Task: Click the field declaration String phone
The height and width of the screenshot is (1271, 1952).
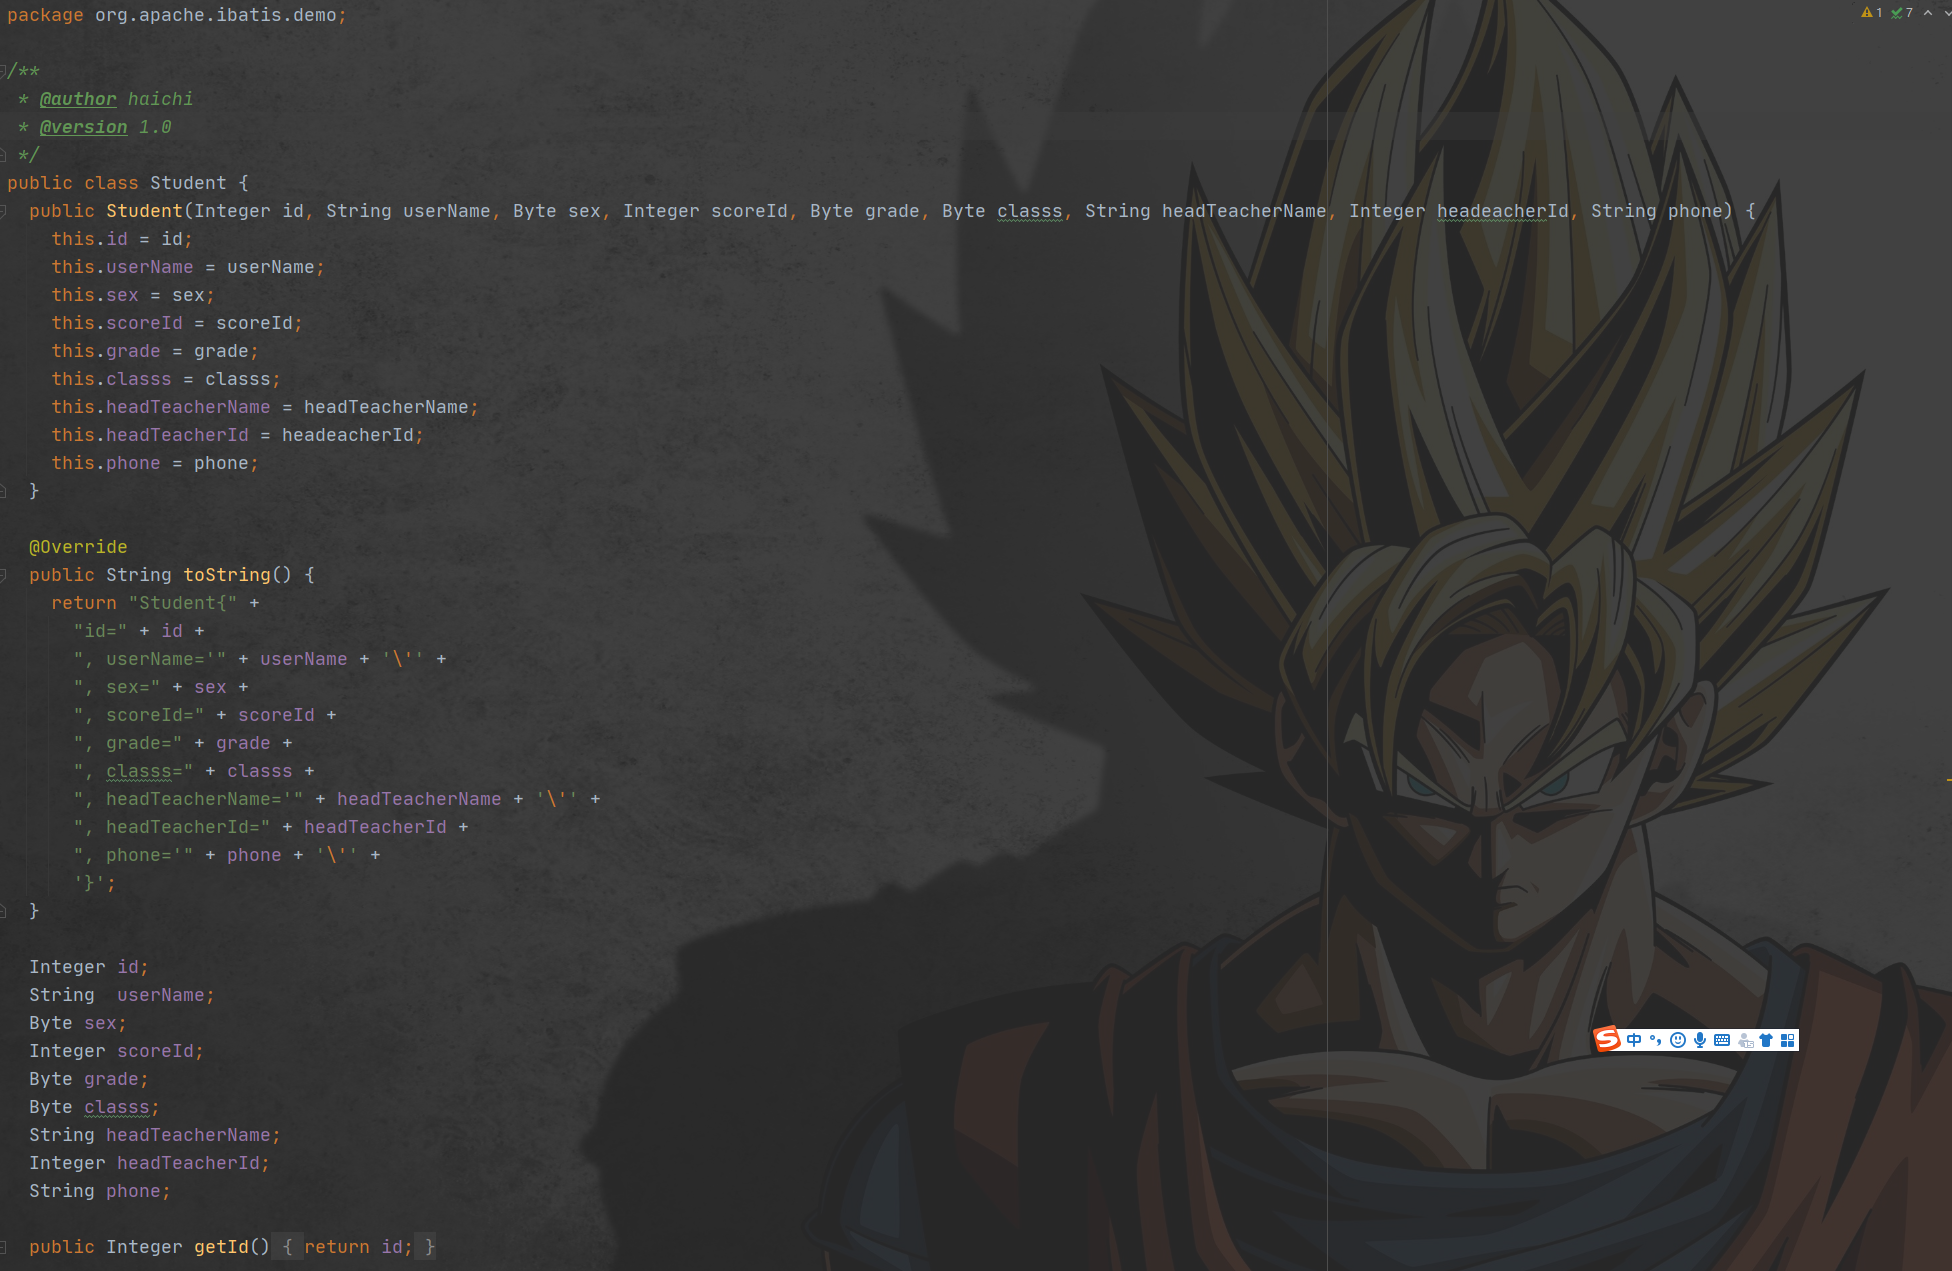Action: coord(100,1191)
